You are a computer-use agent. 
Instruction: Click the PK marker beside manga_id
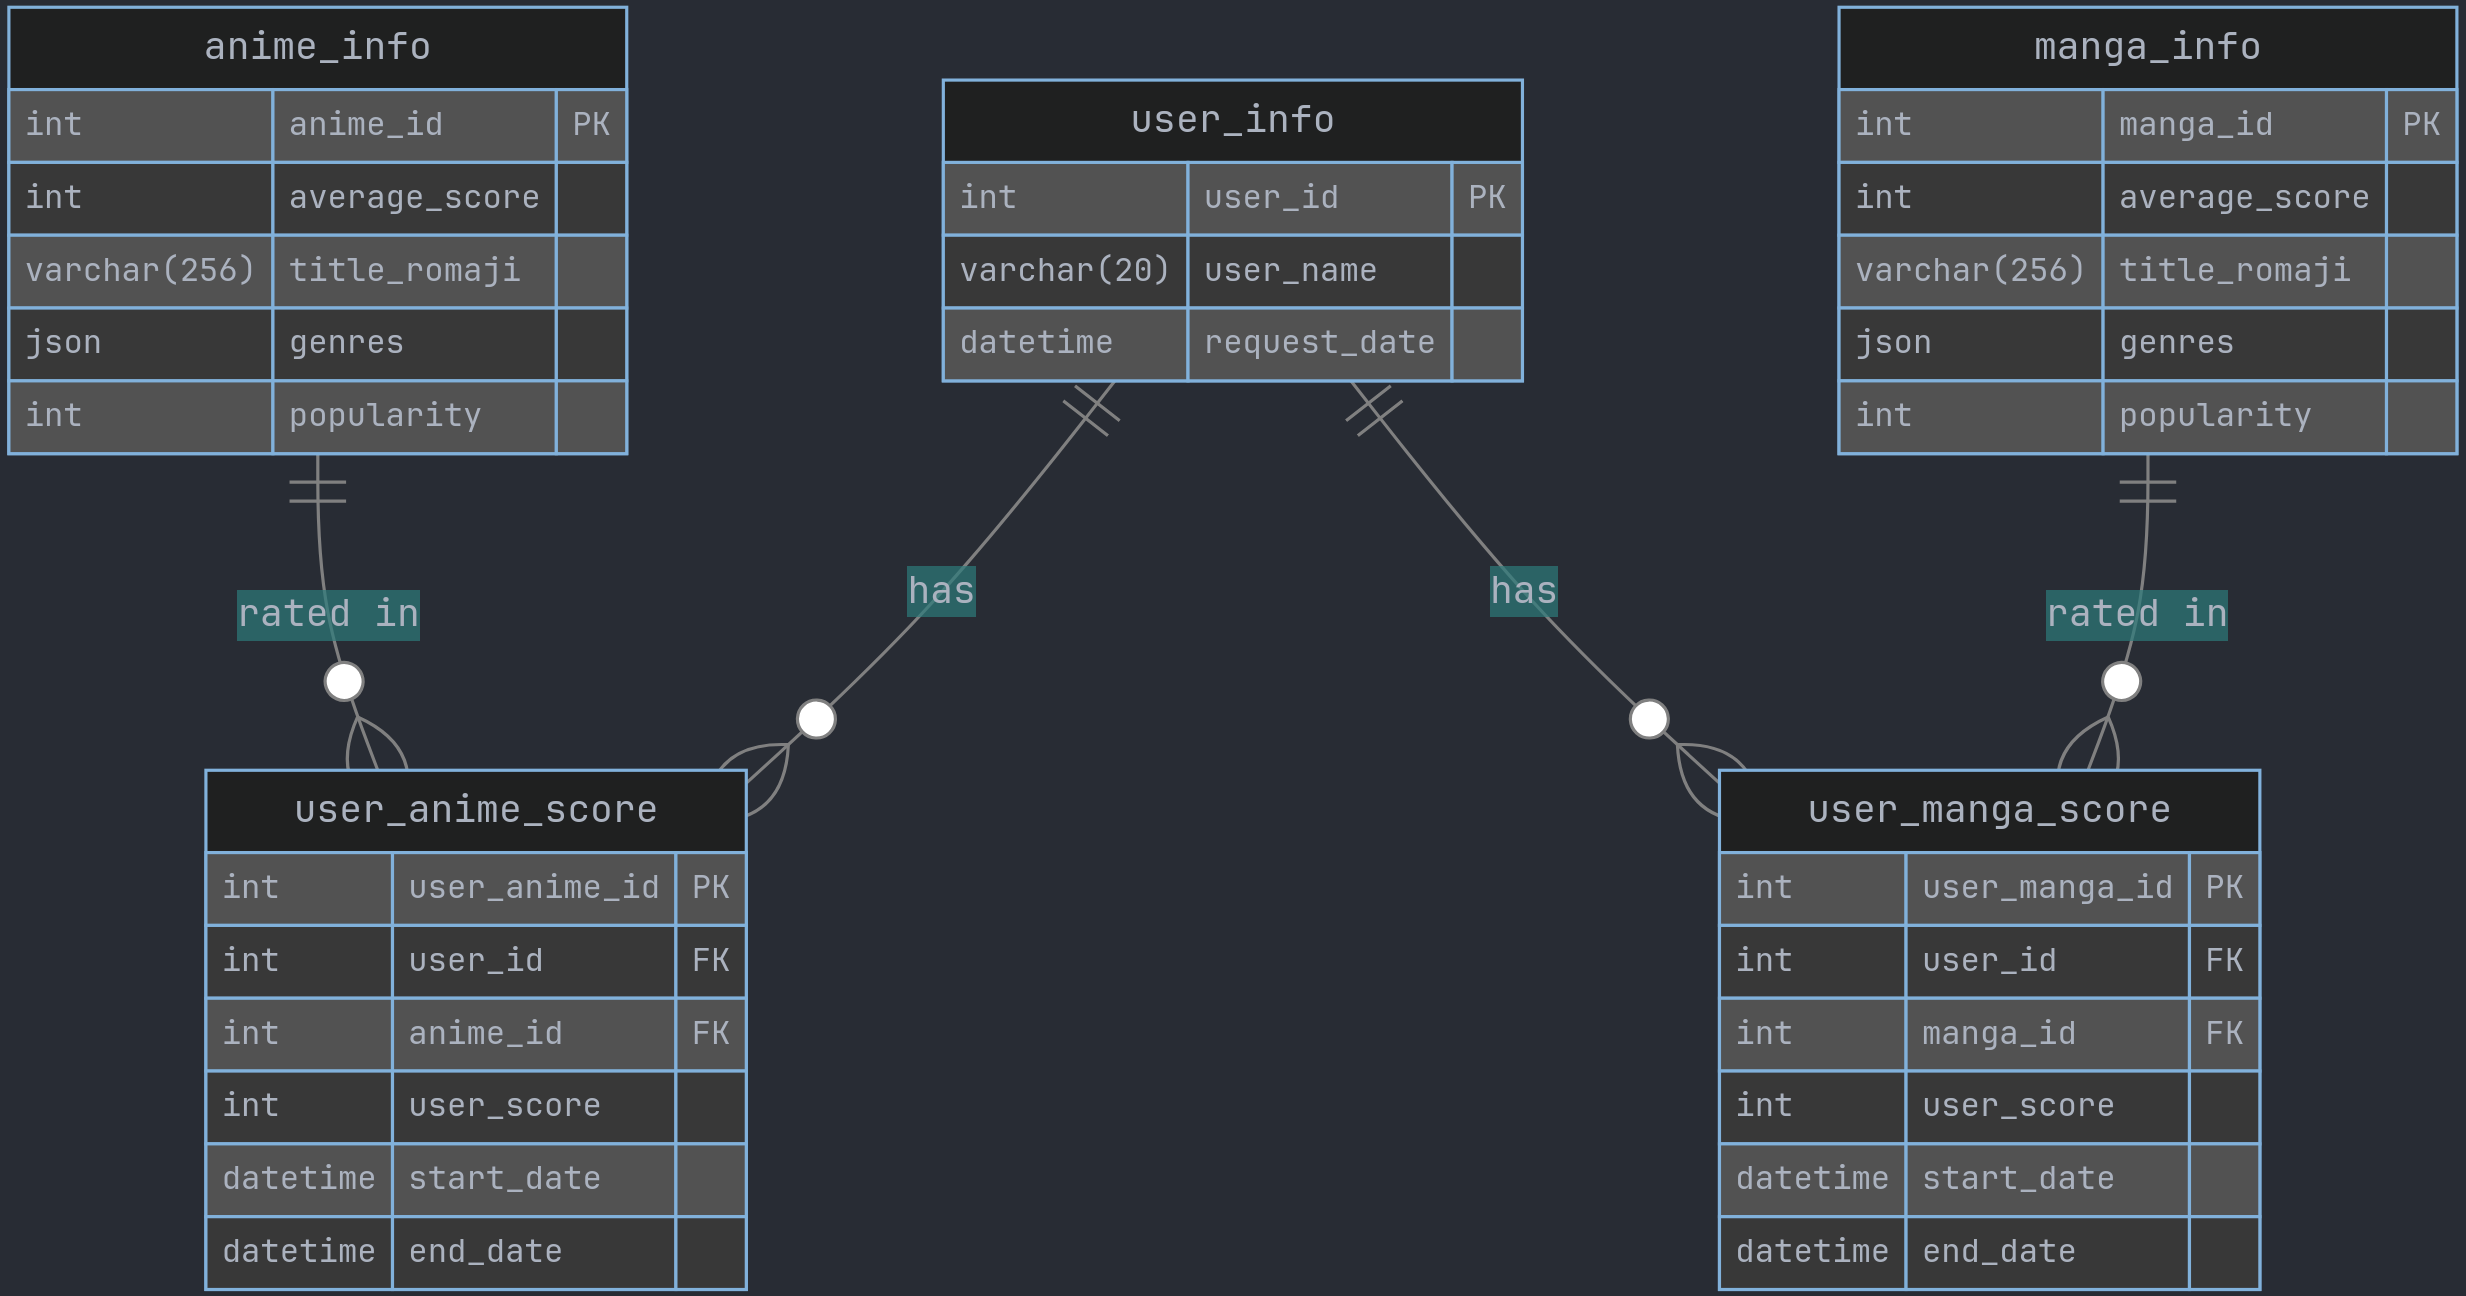tap(2421, 125)
